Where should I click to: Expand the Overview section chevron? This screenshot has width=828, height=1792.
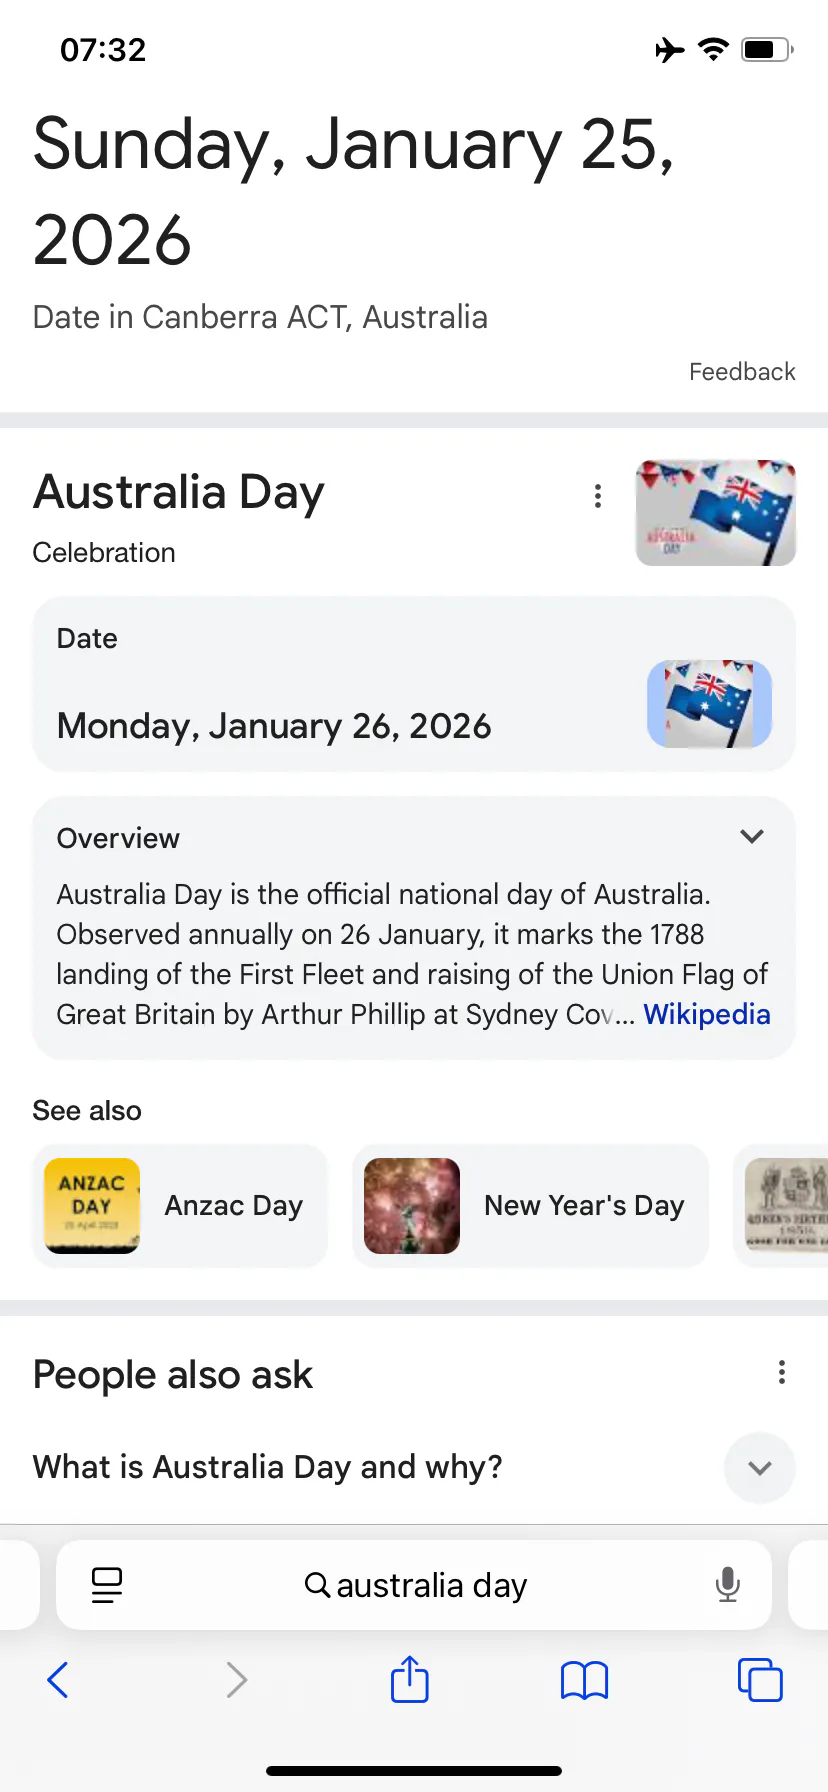pyautogui.click(x=752, y=836)
